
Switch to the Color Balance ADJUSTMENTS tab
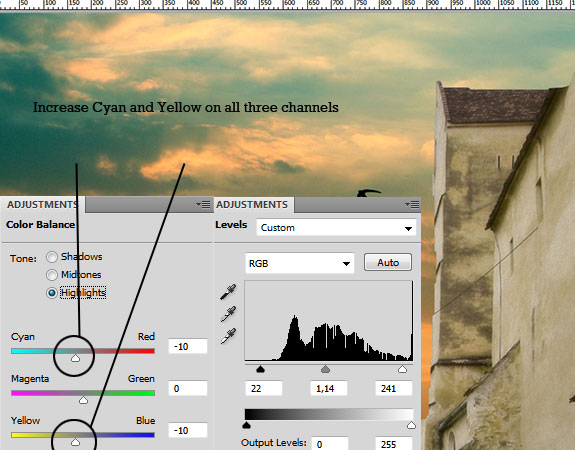(42, 204)
